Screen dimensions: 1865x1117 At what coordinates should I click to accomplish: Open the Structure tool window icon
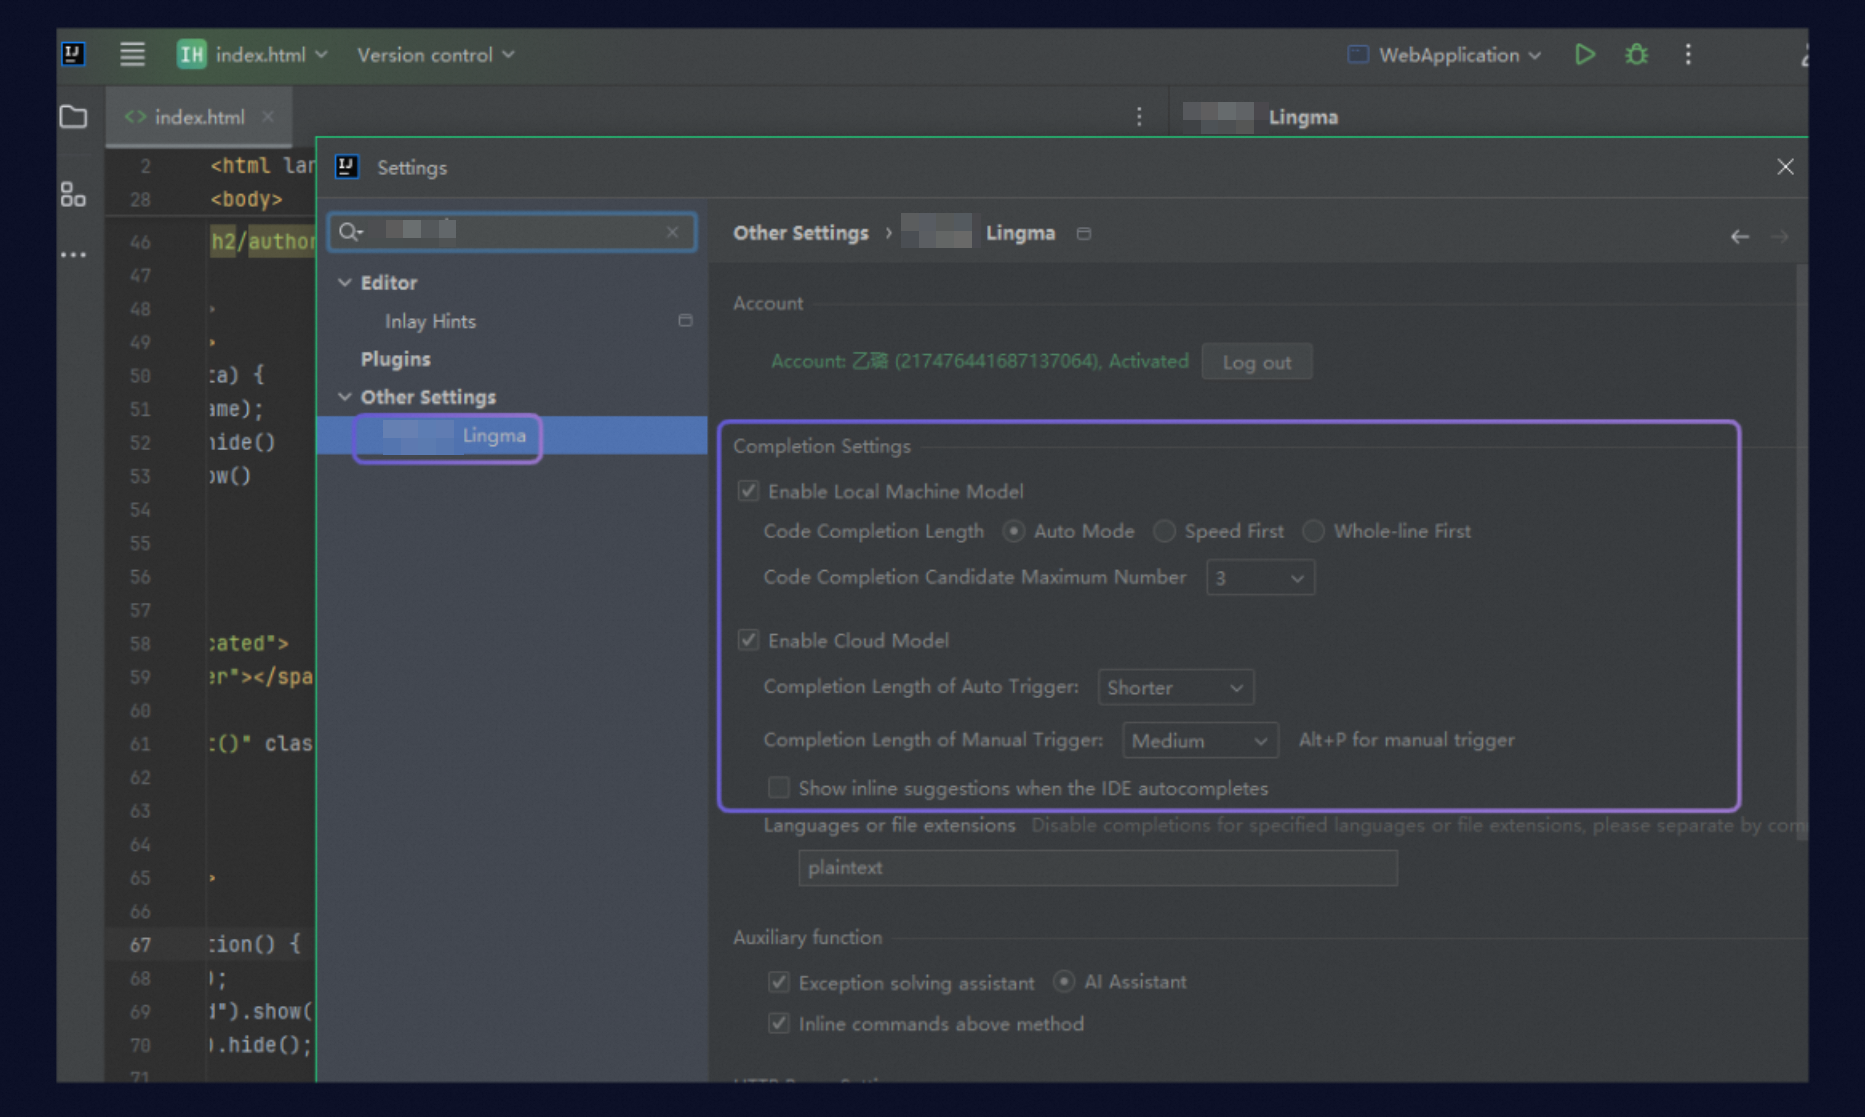[73, 194]
